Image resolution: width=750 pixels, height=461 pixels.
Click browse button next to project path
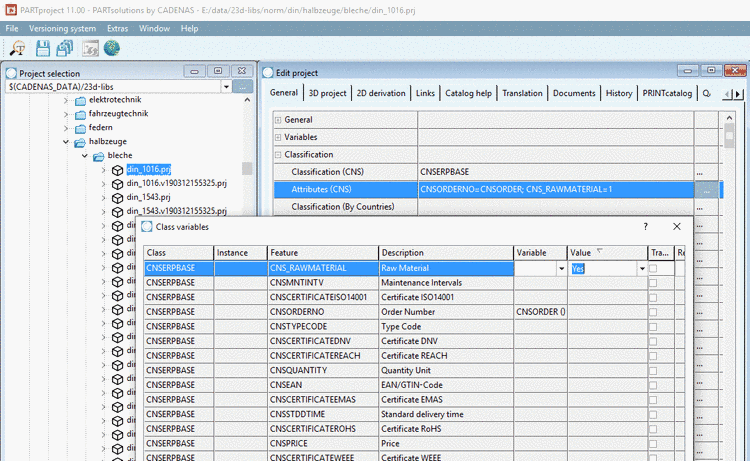point(243,88)
